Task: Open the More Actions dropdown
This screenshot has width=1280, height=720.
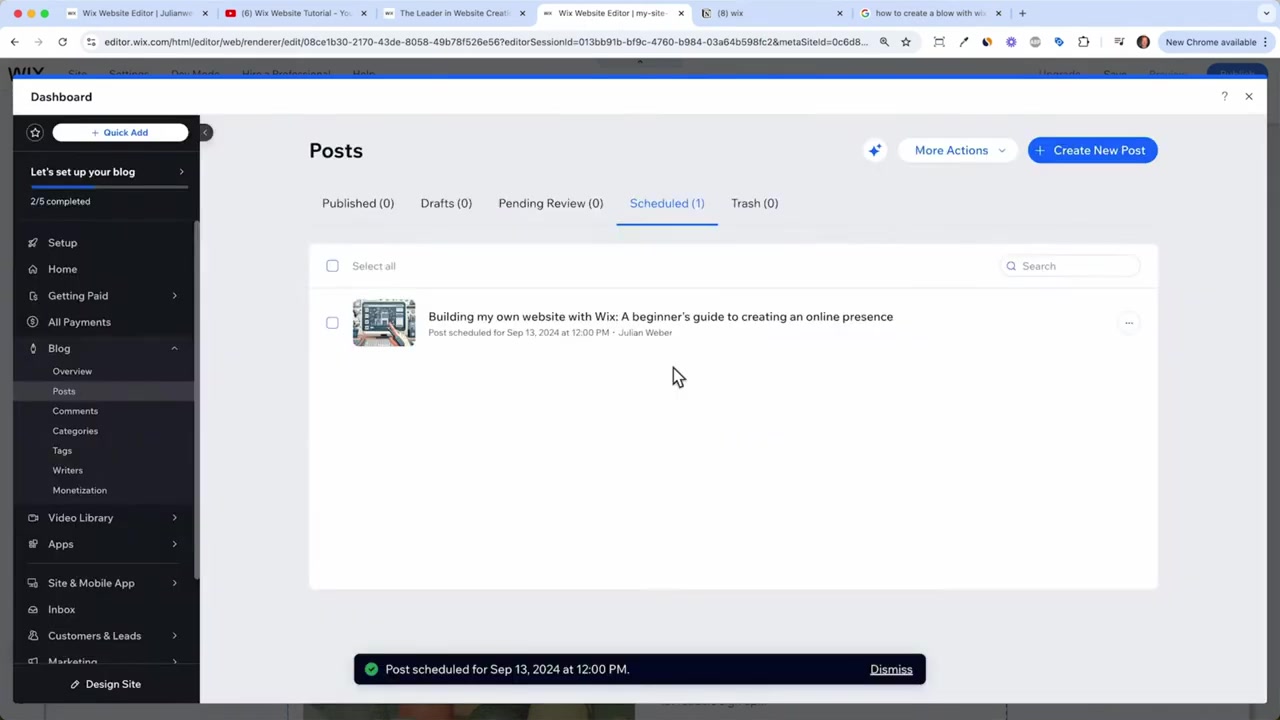Action: click(x=958, y=150)
